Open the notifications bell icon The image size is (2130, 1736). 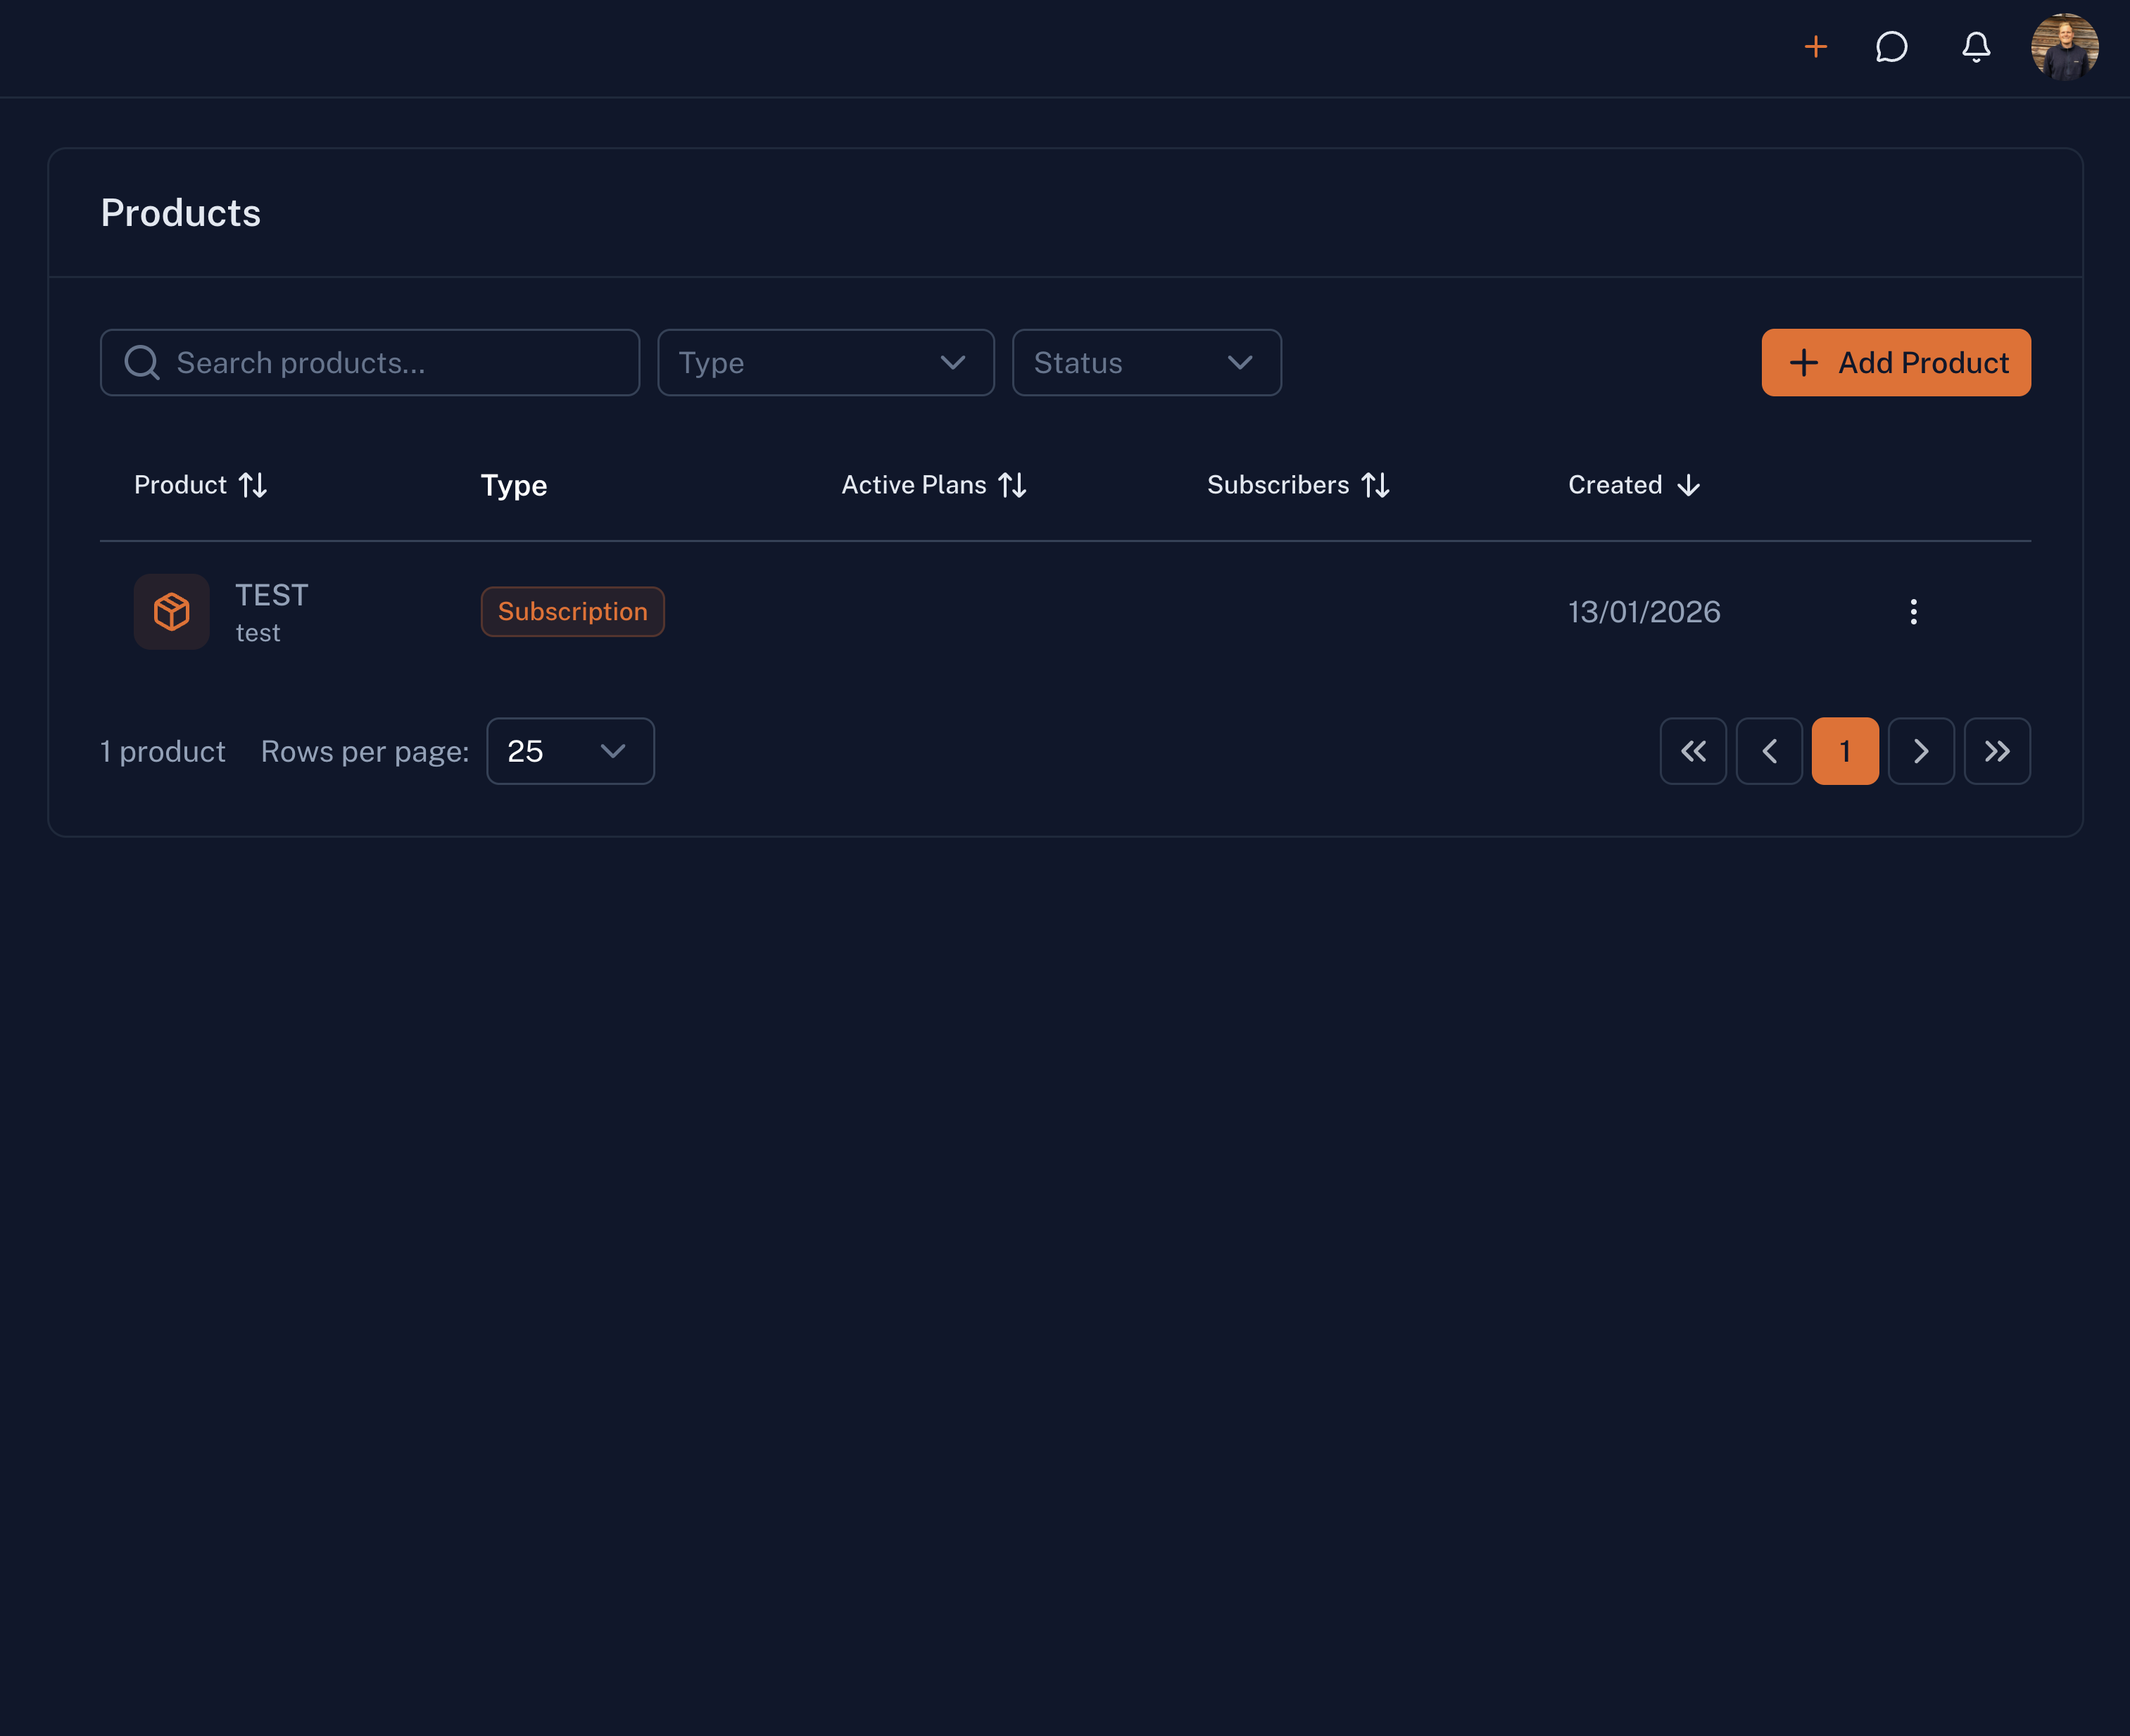[x=1975, y=47]
